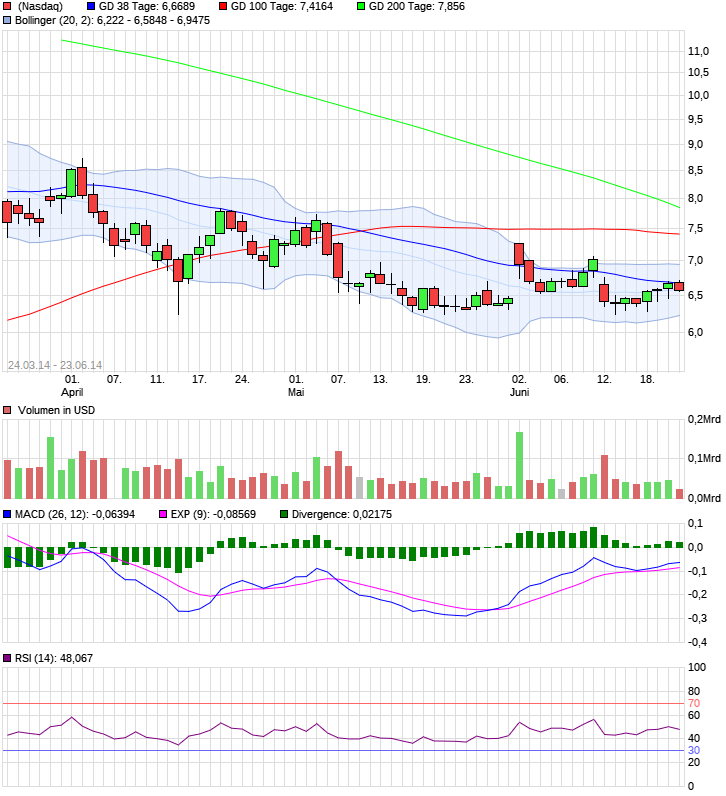Click the red Nasdaq legend swatch
This screenshot has width=726, height=796.
[x=7, y=7]
